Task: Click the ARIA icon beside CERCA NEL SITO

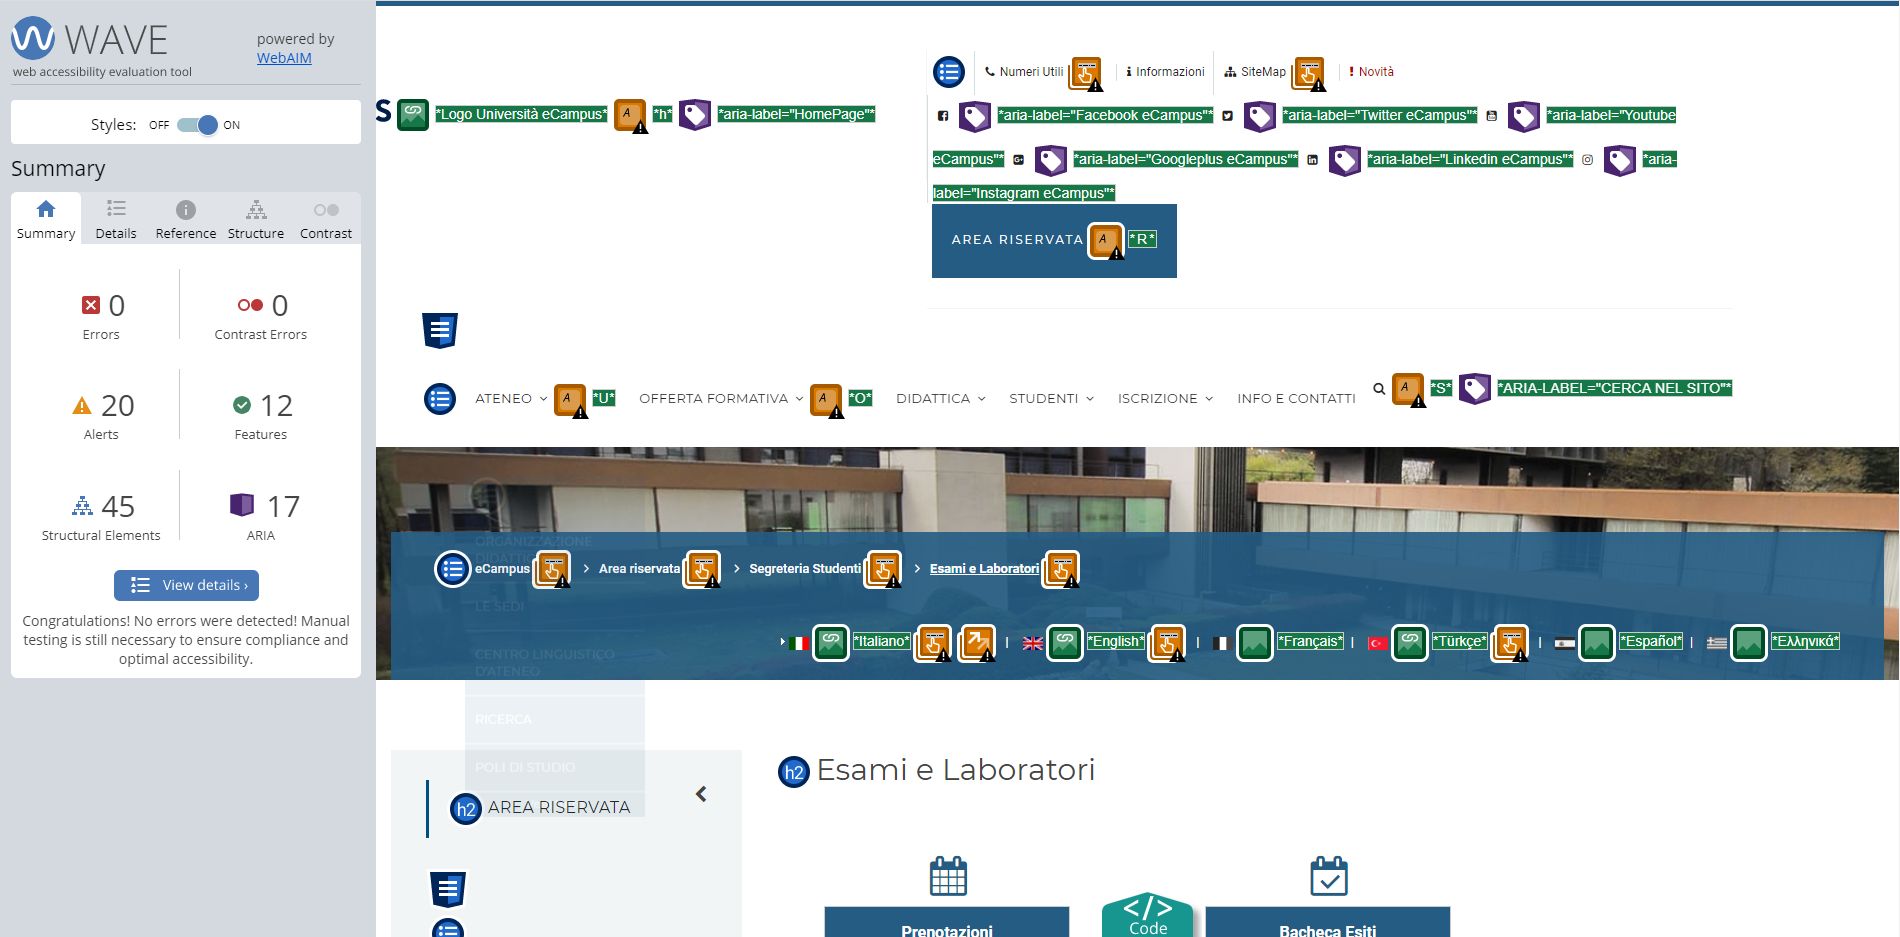Action: coord(1475,389)
